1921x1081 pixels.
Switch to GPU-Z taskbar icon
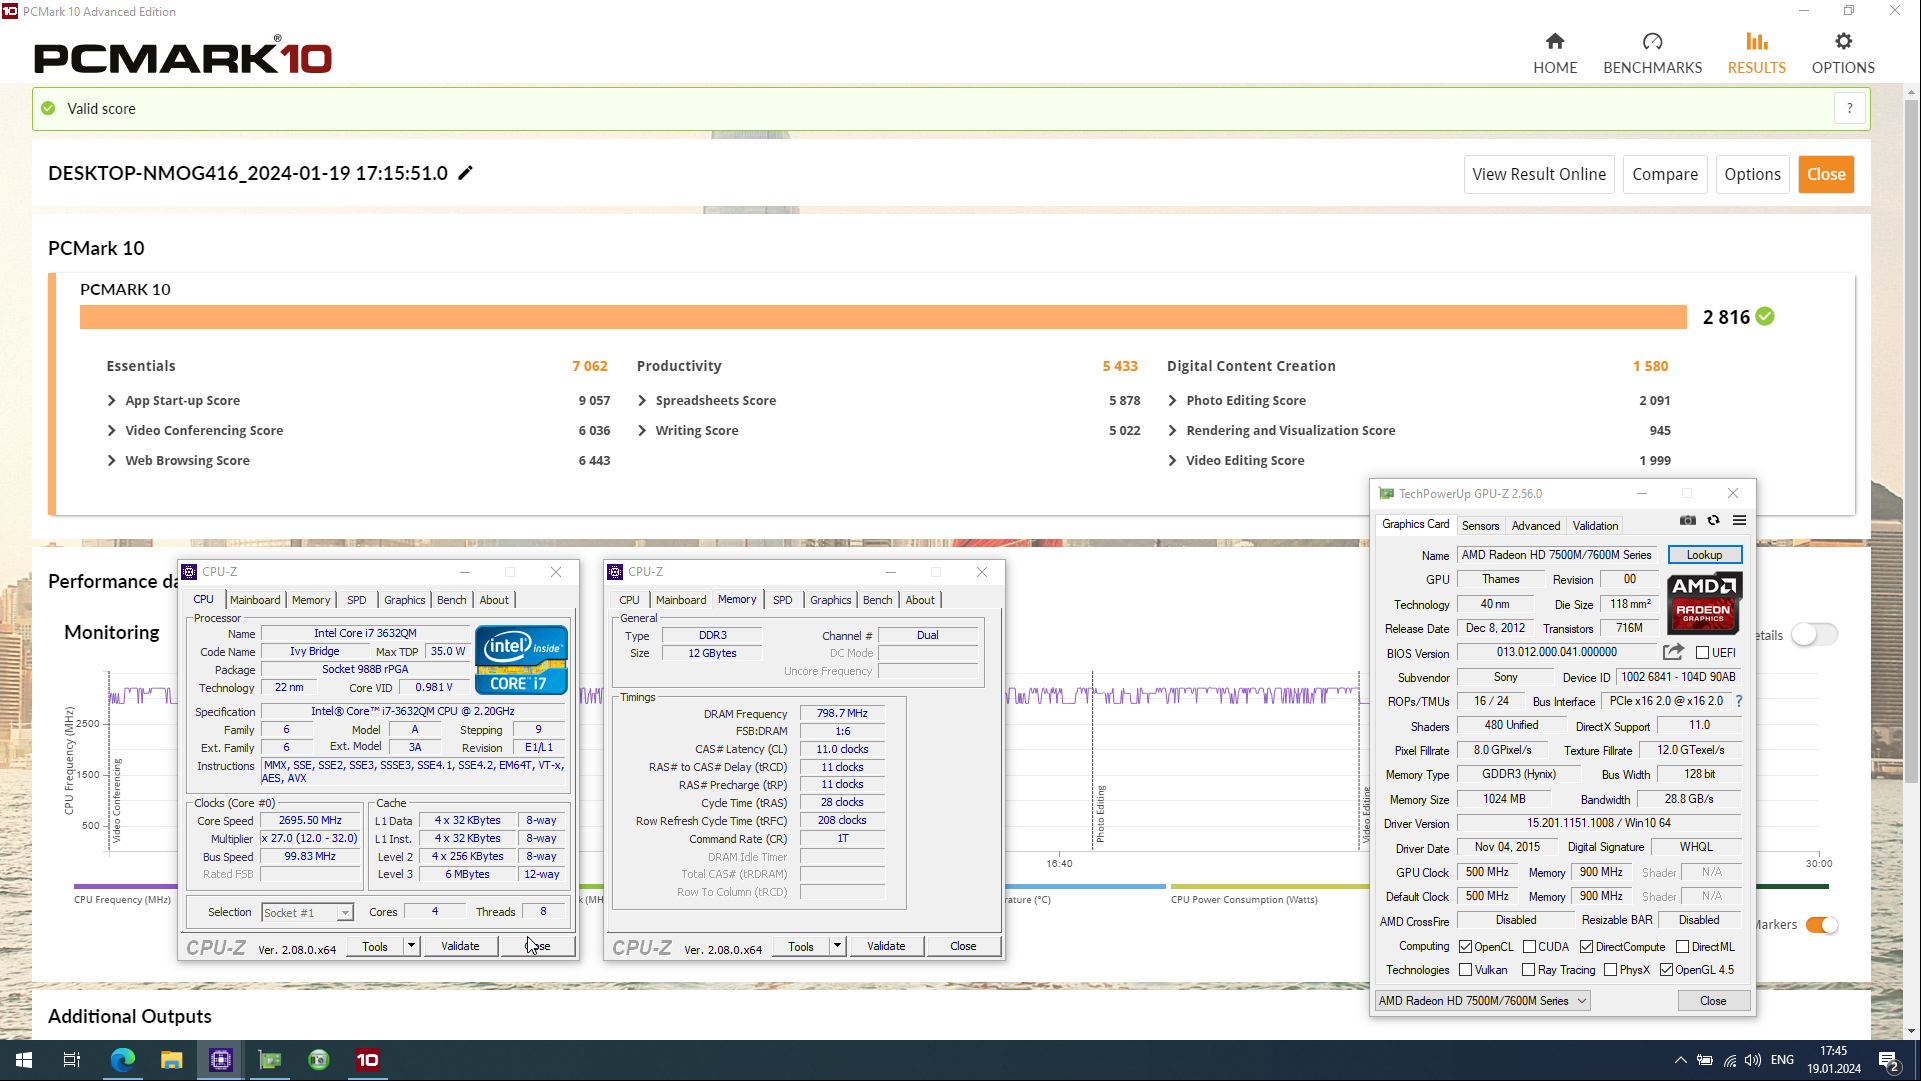coord(270,1060)
